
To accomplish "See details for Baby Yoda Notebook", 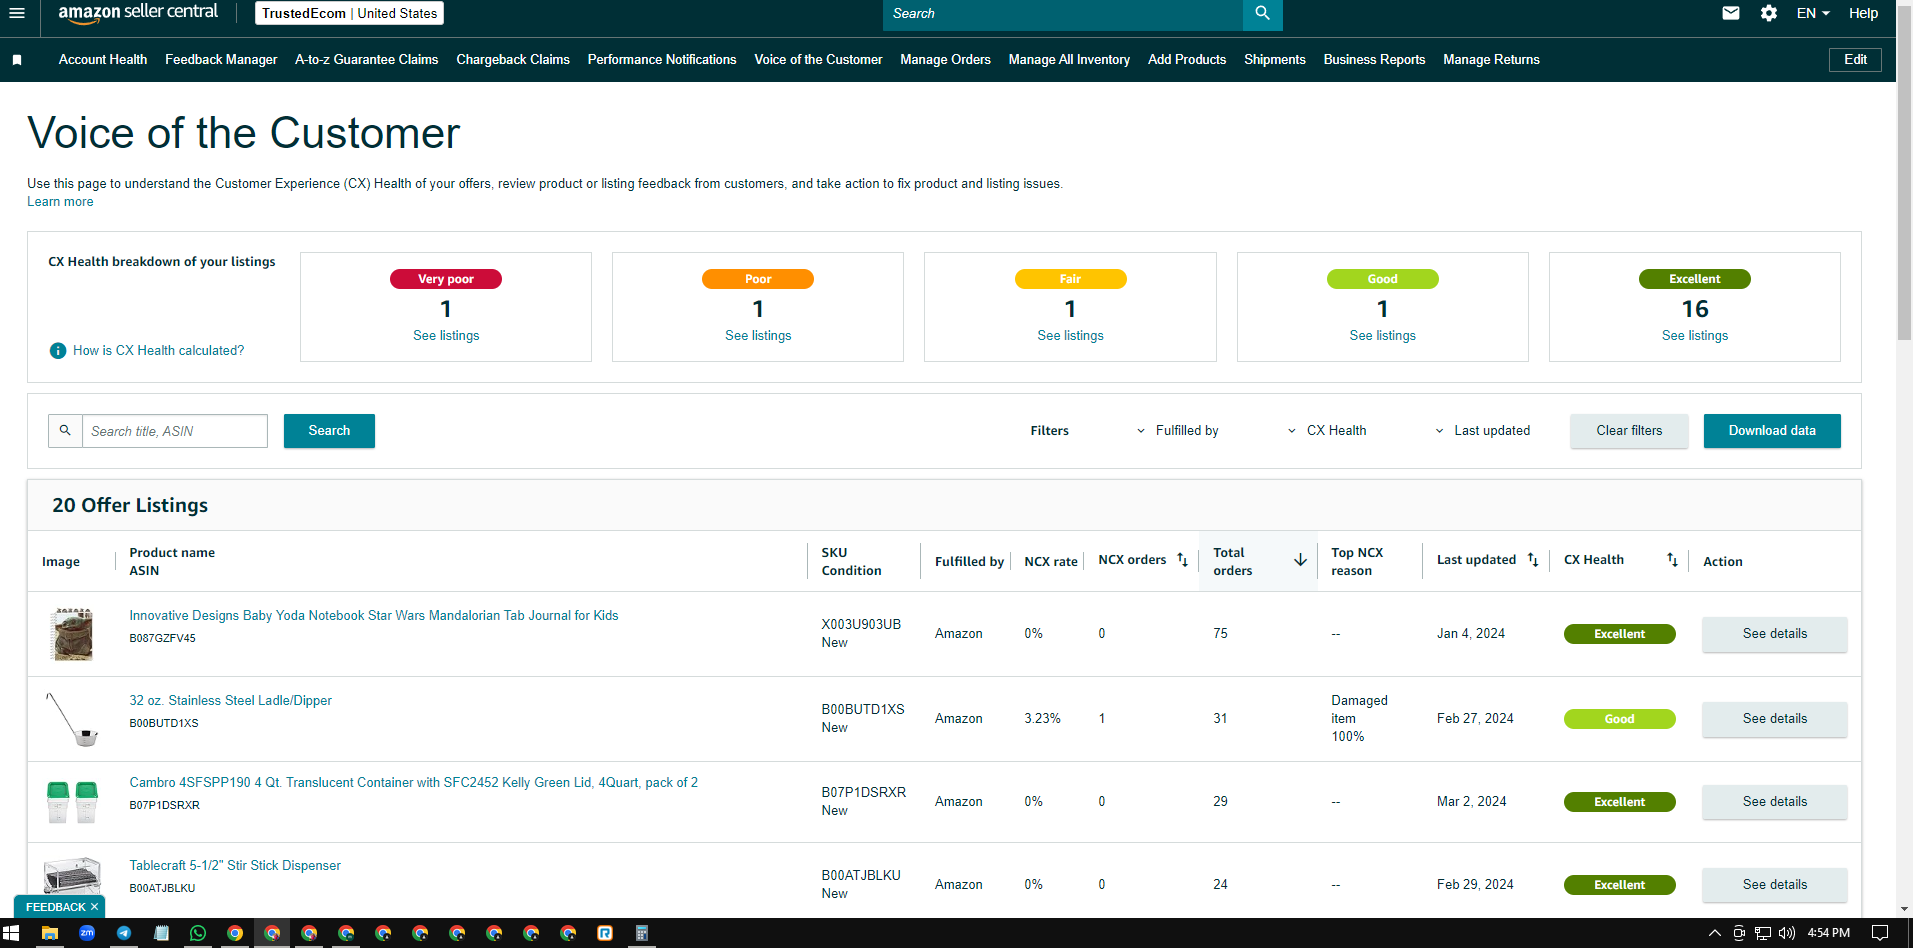I will [1775, 634].
